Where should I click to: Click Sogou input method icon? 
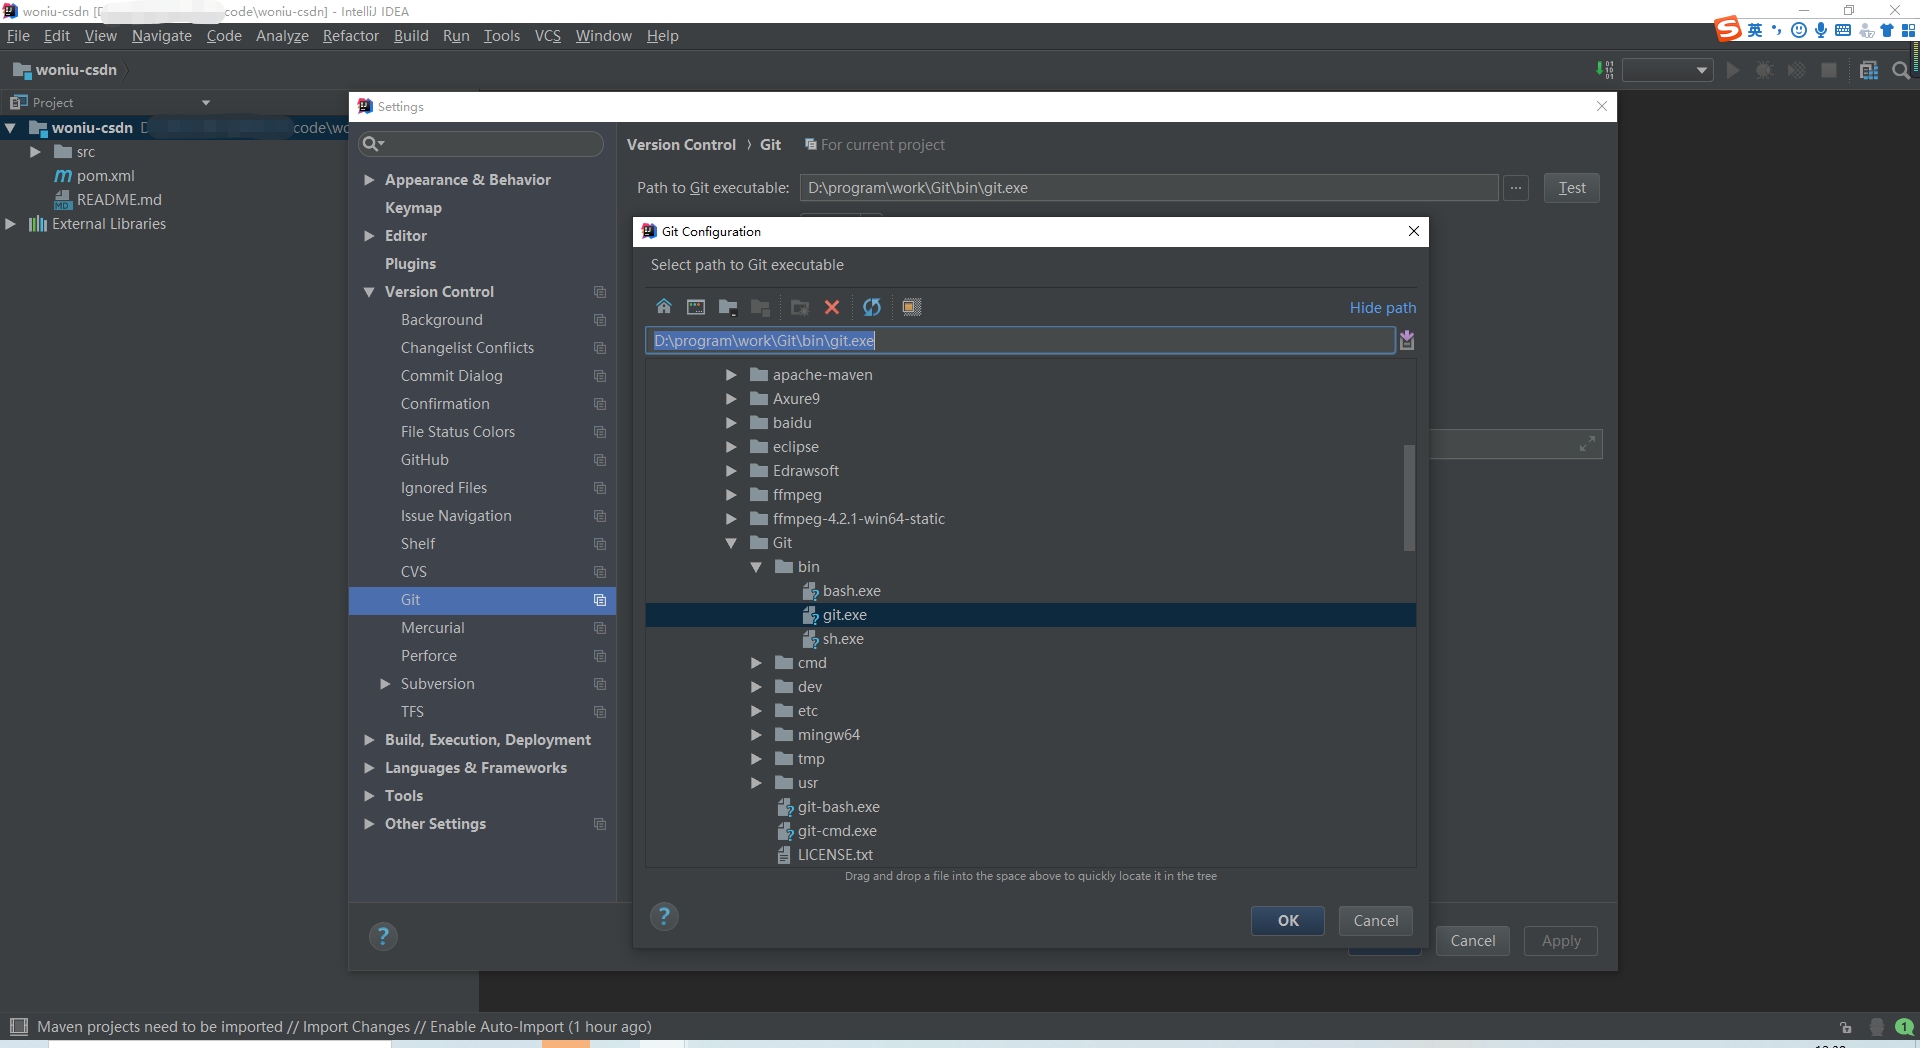point(1728,29)
